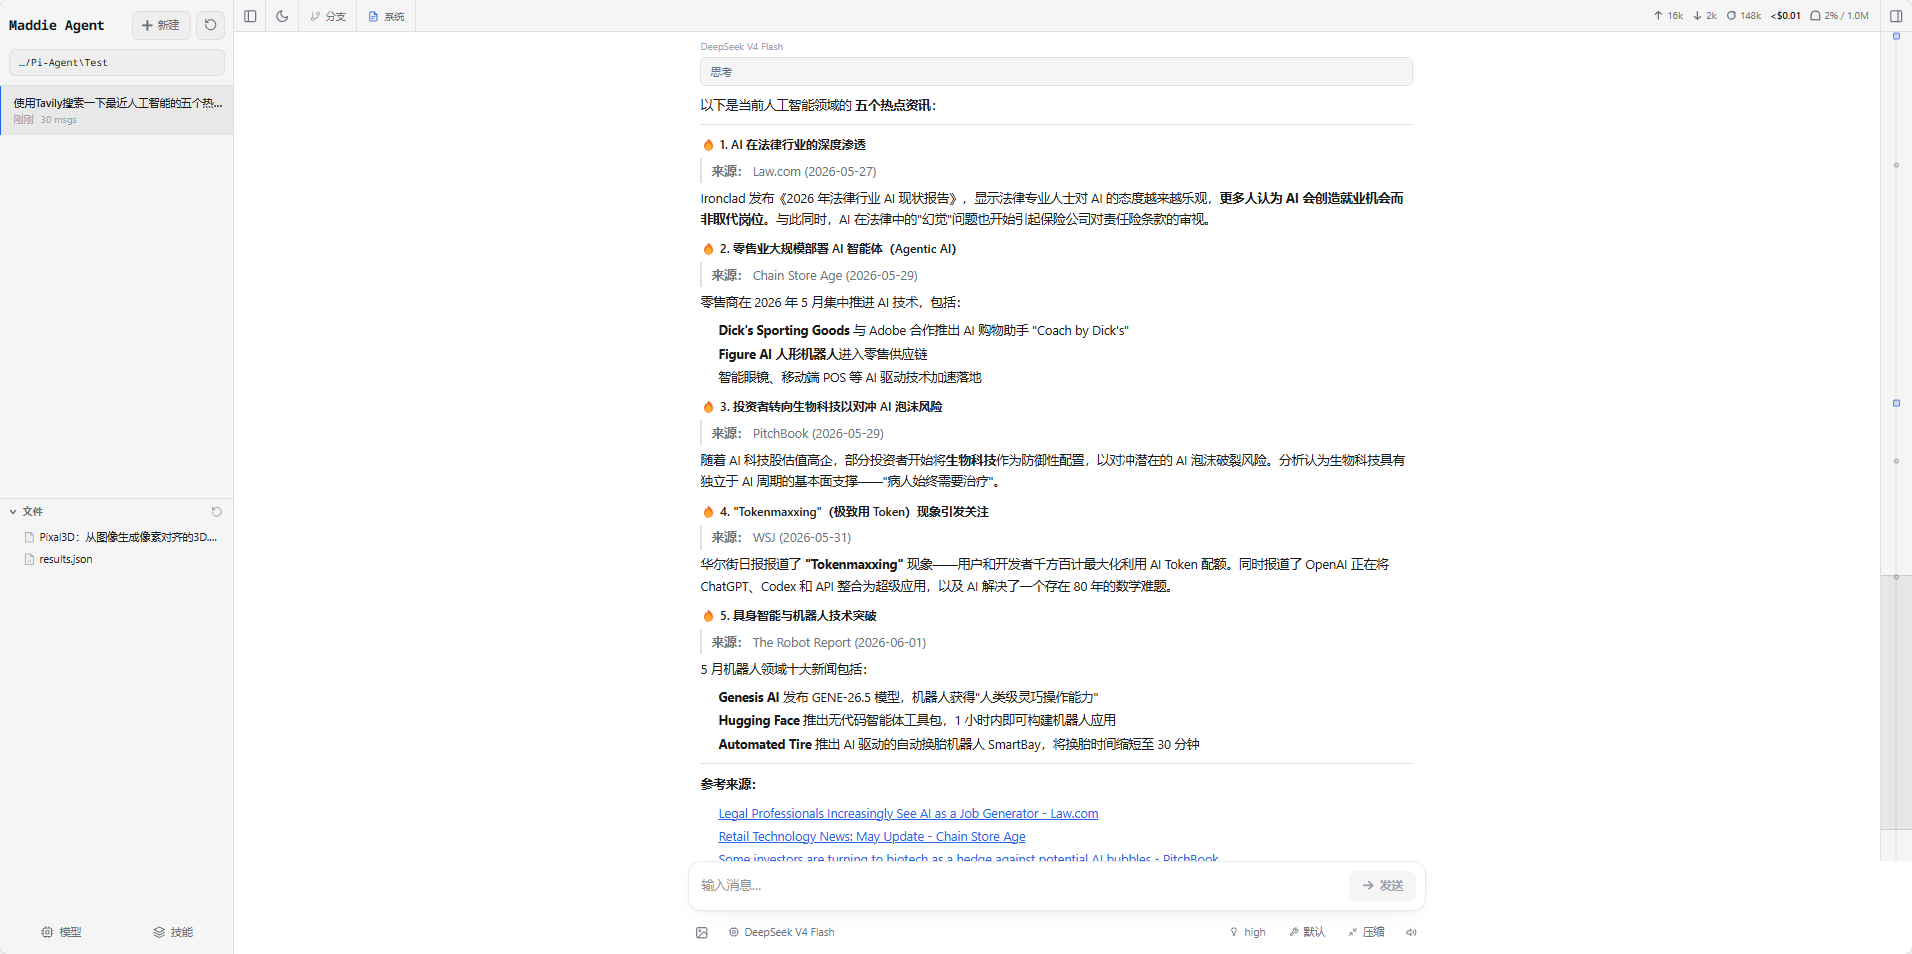
Task: Open results.json in files list
Action: (x=59, y=559)
